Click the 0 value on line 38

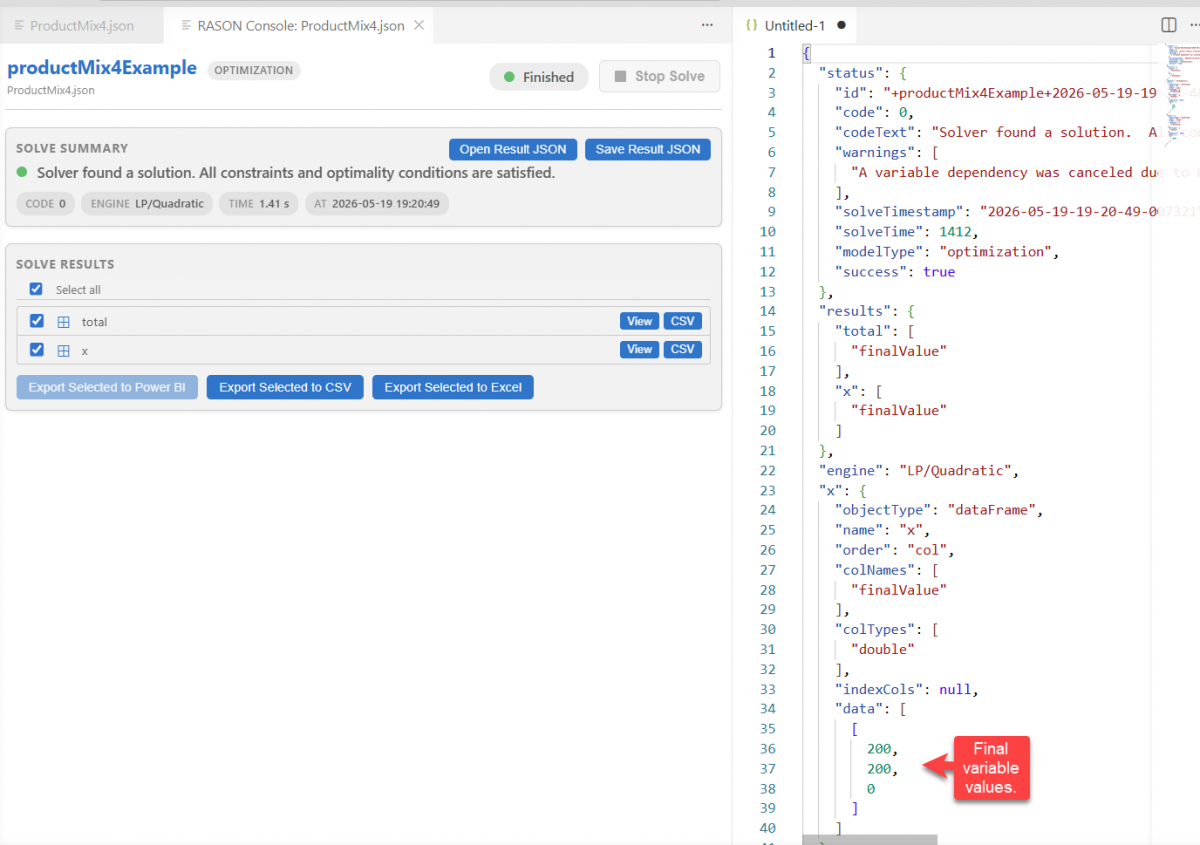[871, 789]
